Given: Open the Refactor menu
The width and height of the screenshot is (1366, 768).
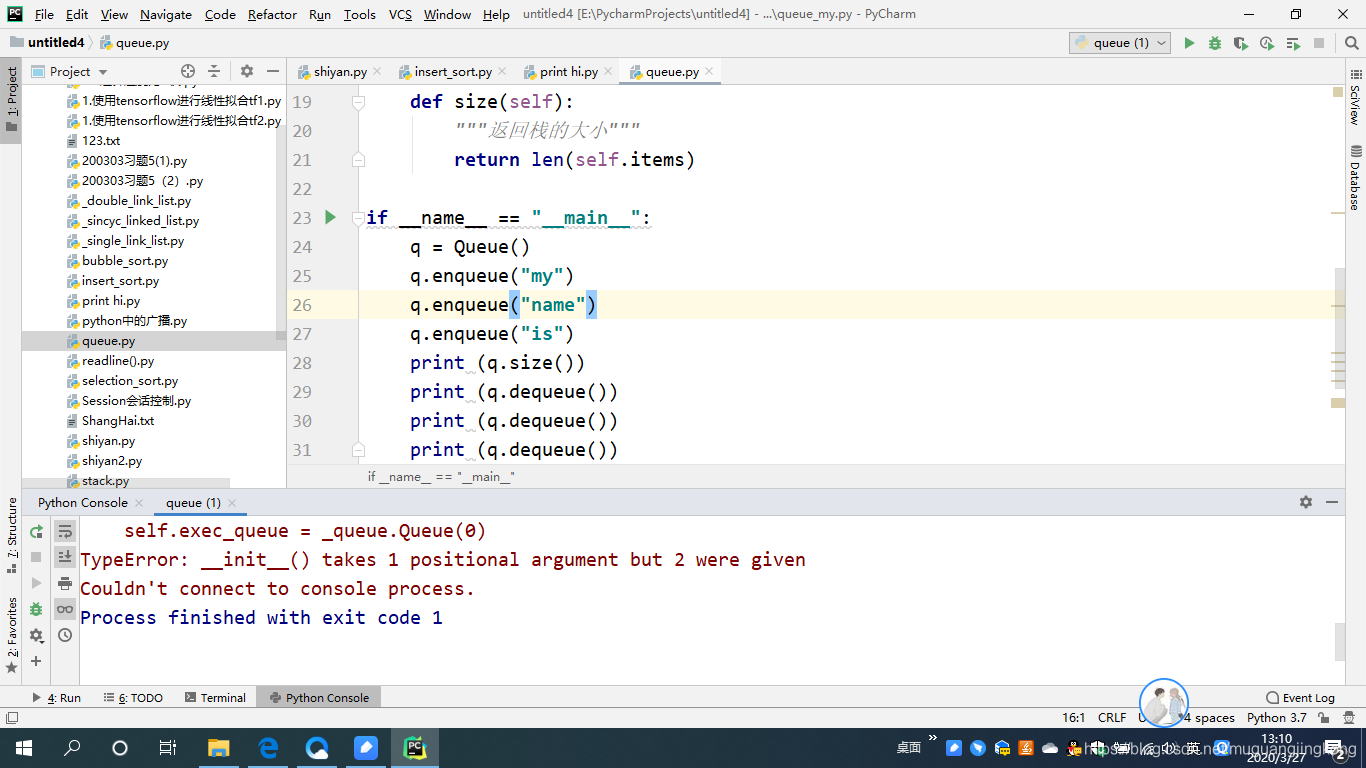Looking at the screenshot, I should [x=272, y=14].
